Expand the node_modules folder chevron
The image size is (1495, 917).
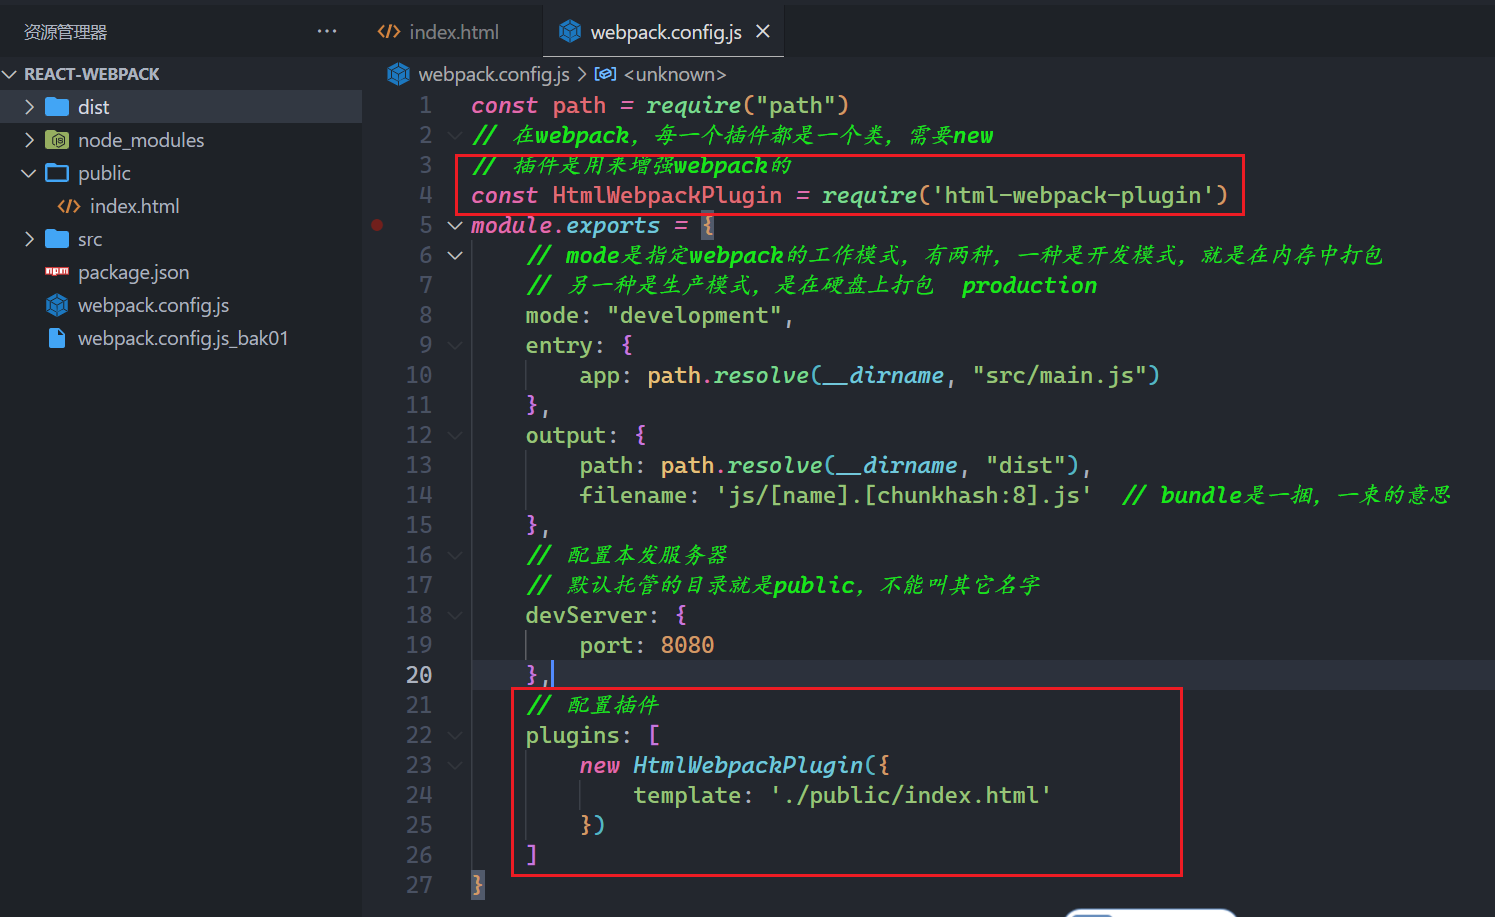point(29,140)
